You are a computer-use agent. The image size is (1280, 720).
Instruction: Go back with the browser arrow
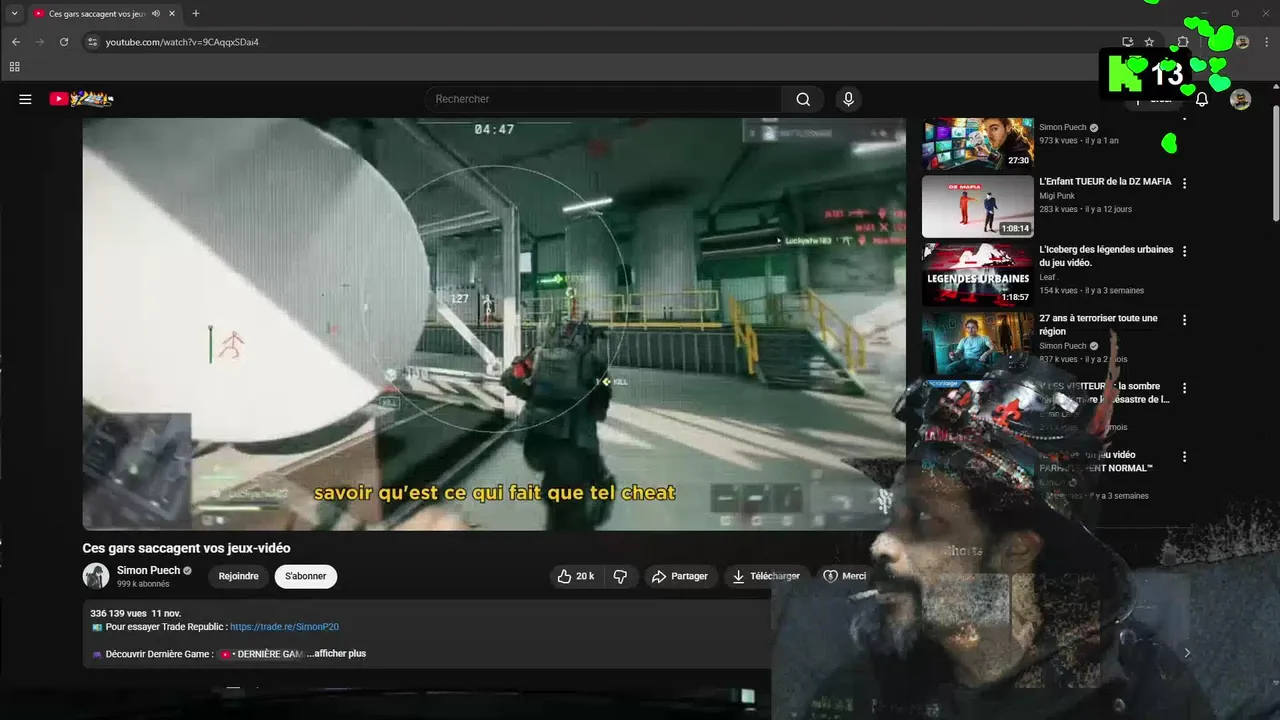coord(16,42)
